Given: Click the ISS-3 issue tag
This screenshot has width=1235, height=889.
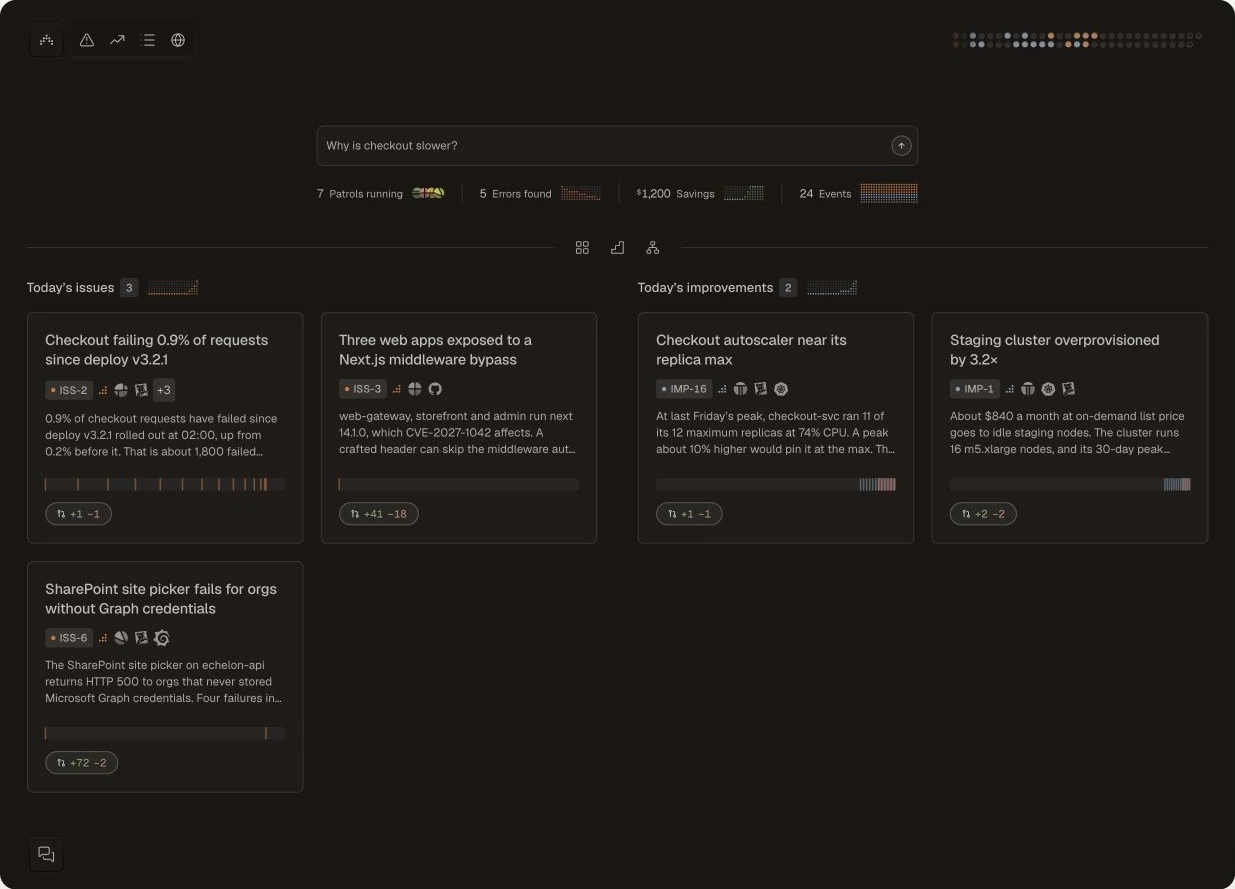Looking at the screenshot, I should click(x=363, y=389).
